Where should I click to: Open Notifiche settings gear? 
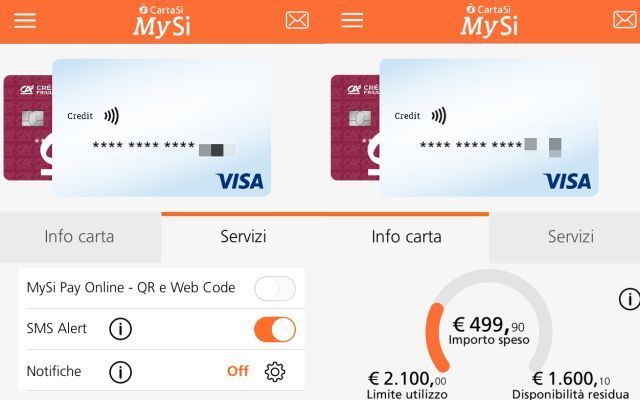pyautogui.click(x=275, y=371)
